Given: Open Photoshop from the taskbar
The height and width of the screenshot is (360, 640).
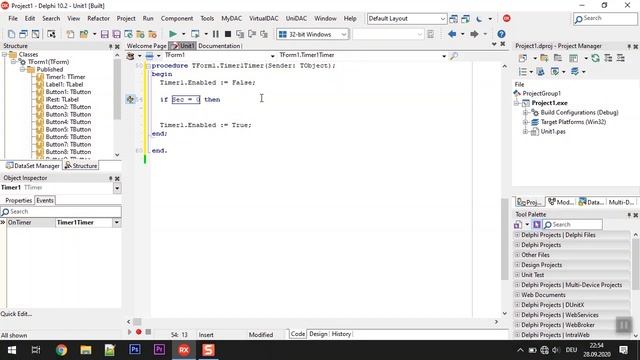Looking at the screenshot, I should coord(135,350).
